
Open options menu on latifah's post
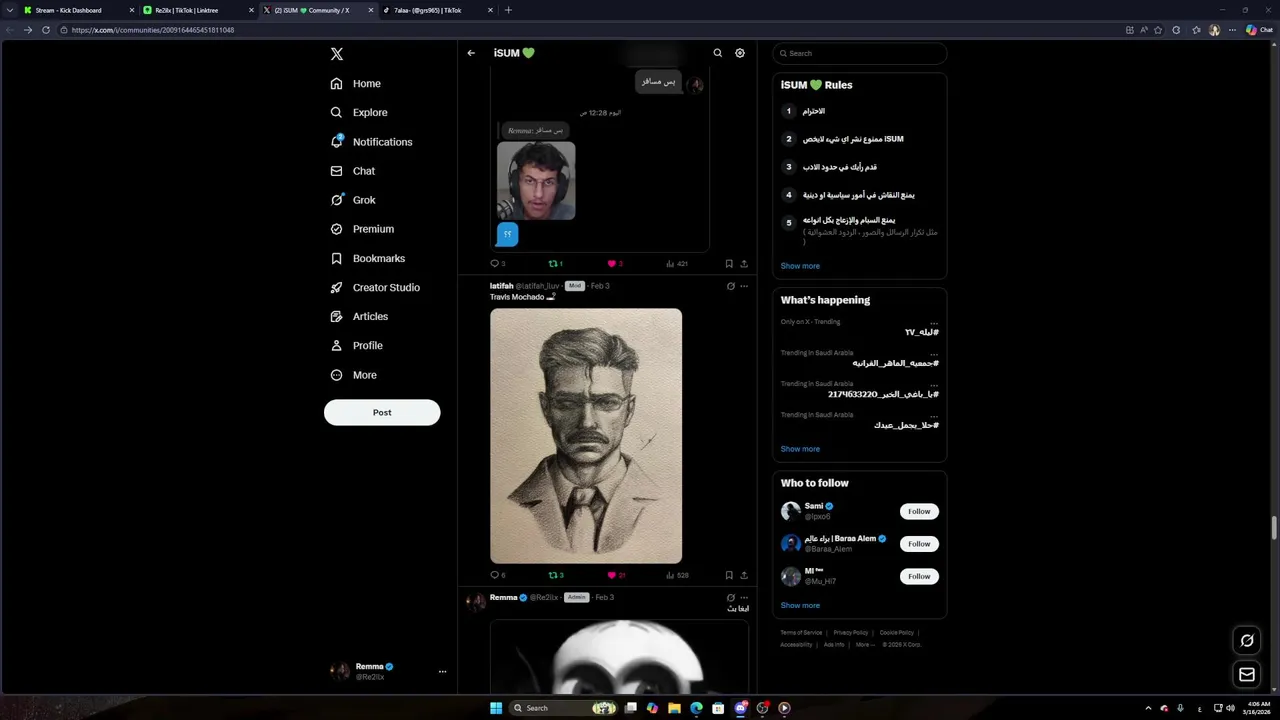click(744, 286)
